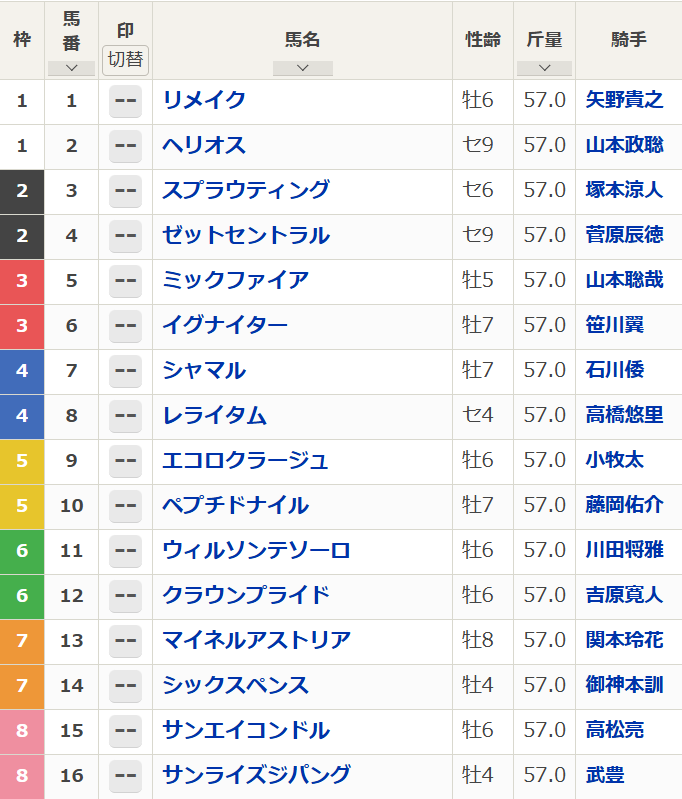Toggle the mark selector for シックスペンス
The height and width of the screenshot is (799, 682).
[x=125, y=685]
